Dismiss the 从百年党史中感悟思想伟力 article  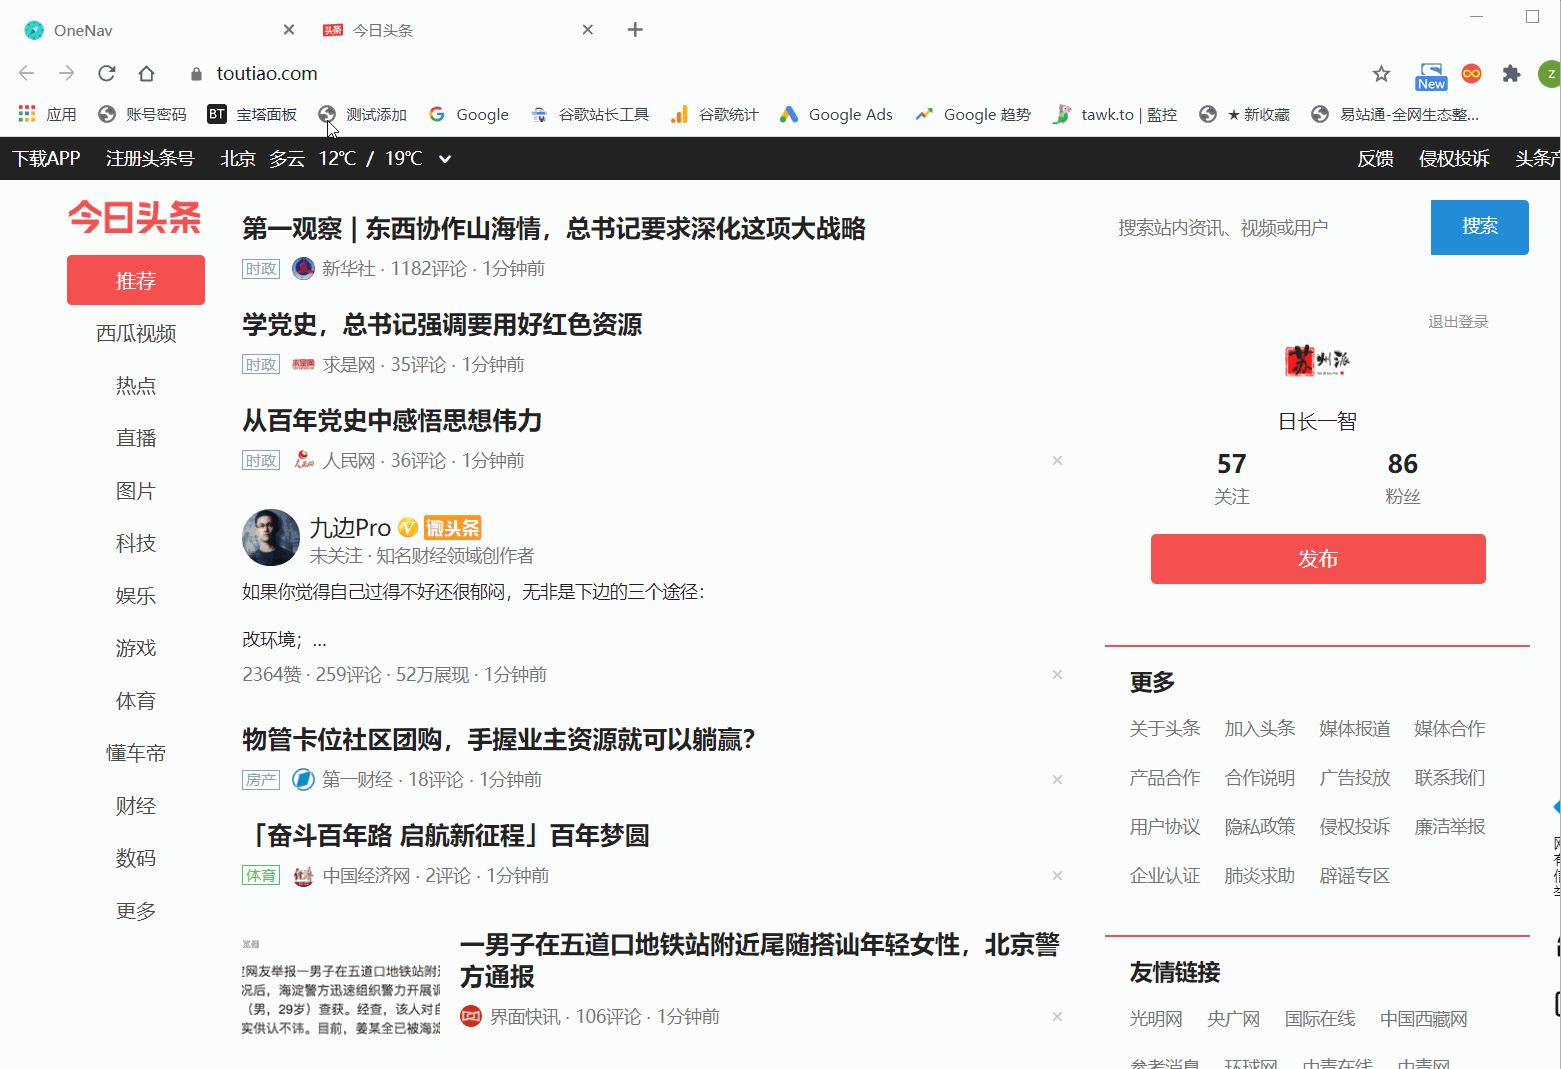(1057, 461)
